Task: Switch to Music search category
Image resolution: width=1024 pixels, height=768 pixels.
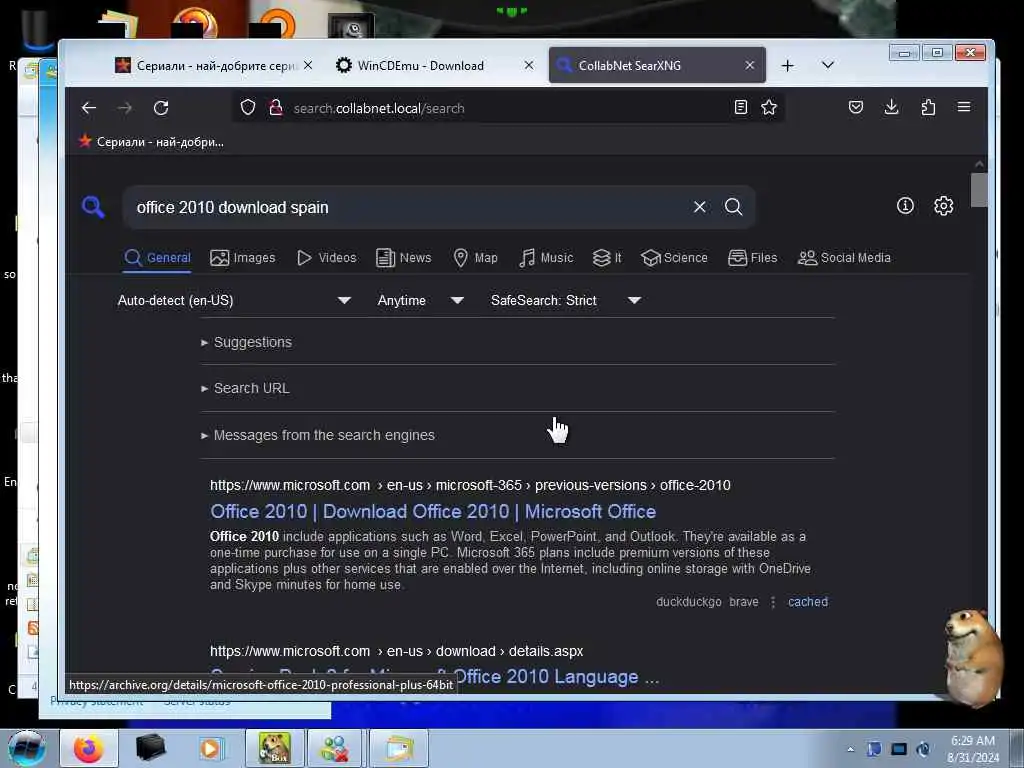Action: pyautogui.click(x=546, y=258)
